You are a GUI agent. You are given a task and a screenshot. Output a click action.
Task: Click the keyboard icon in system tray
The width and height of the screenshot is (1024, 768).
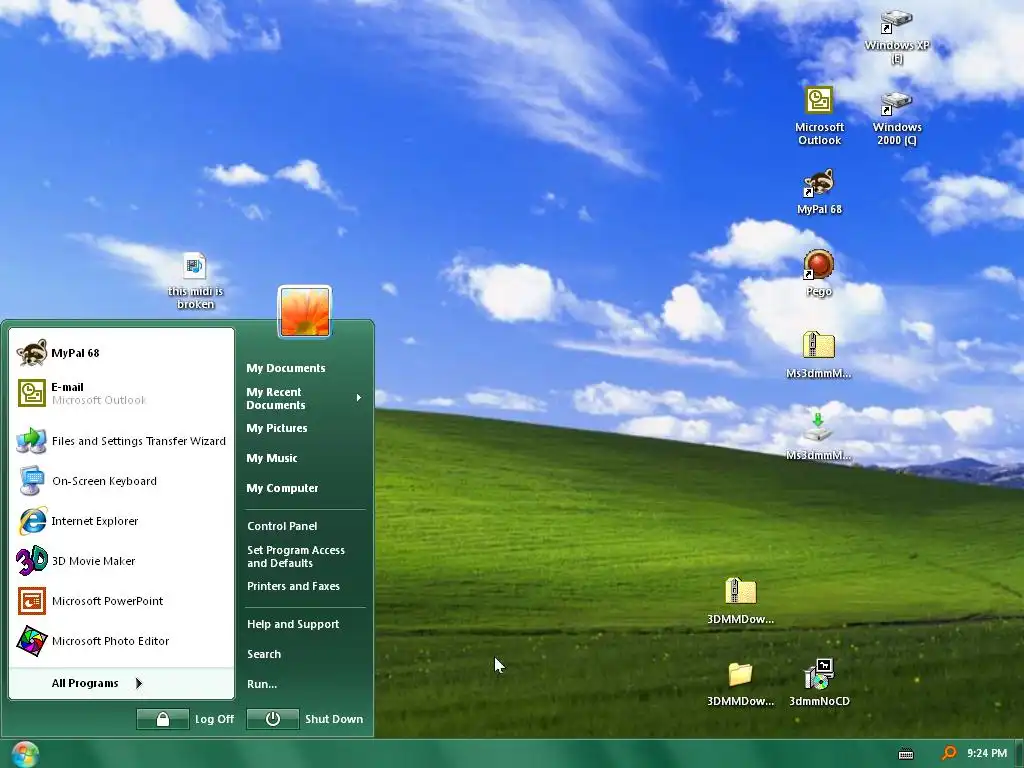(906, 754)
